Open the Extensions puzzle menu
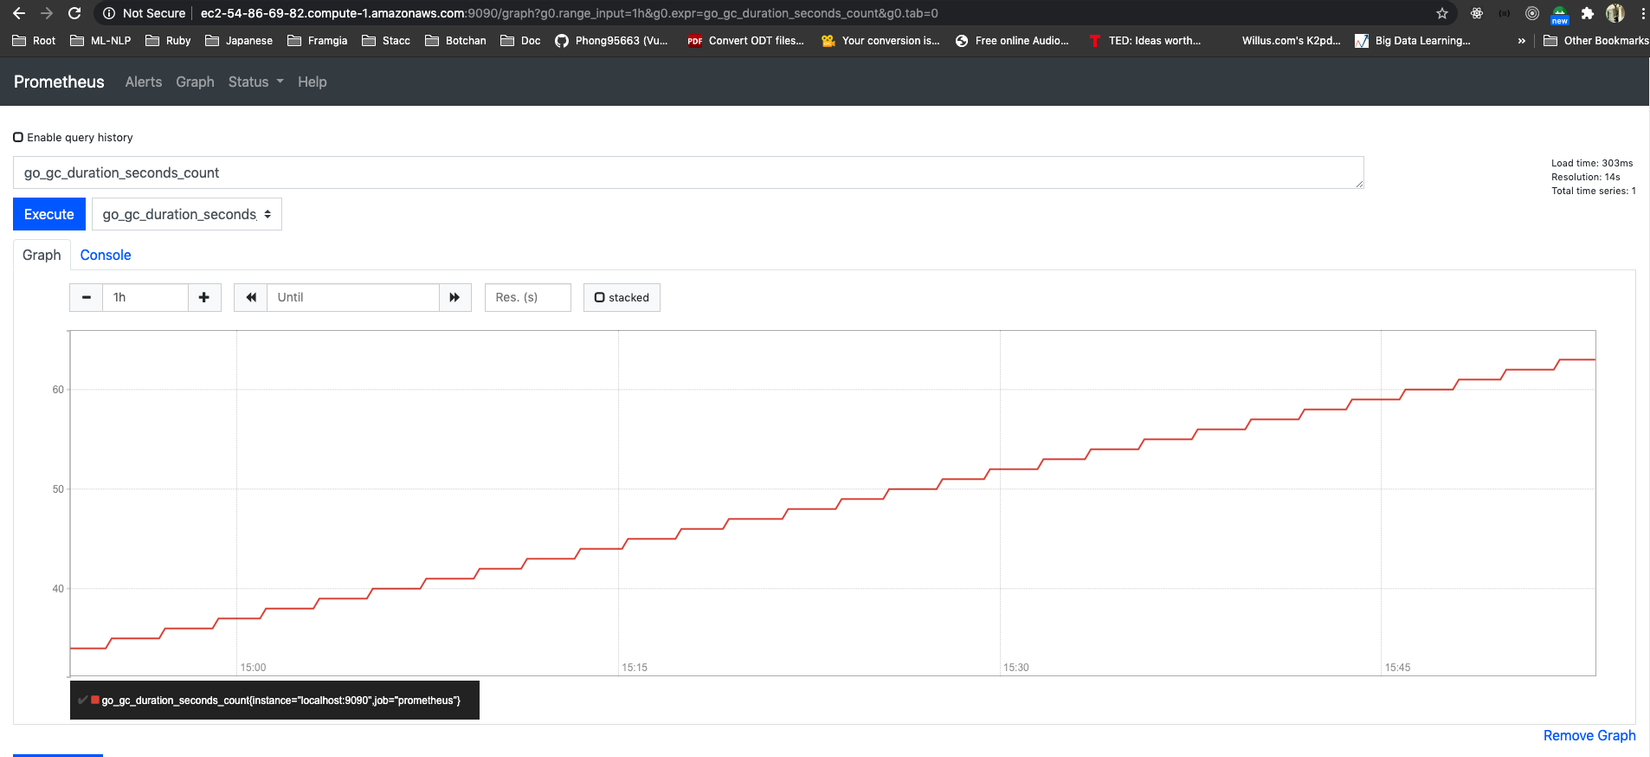The image size is (1650, 757). (x=1587, y=13)
